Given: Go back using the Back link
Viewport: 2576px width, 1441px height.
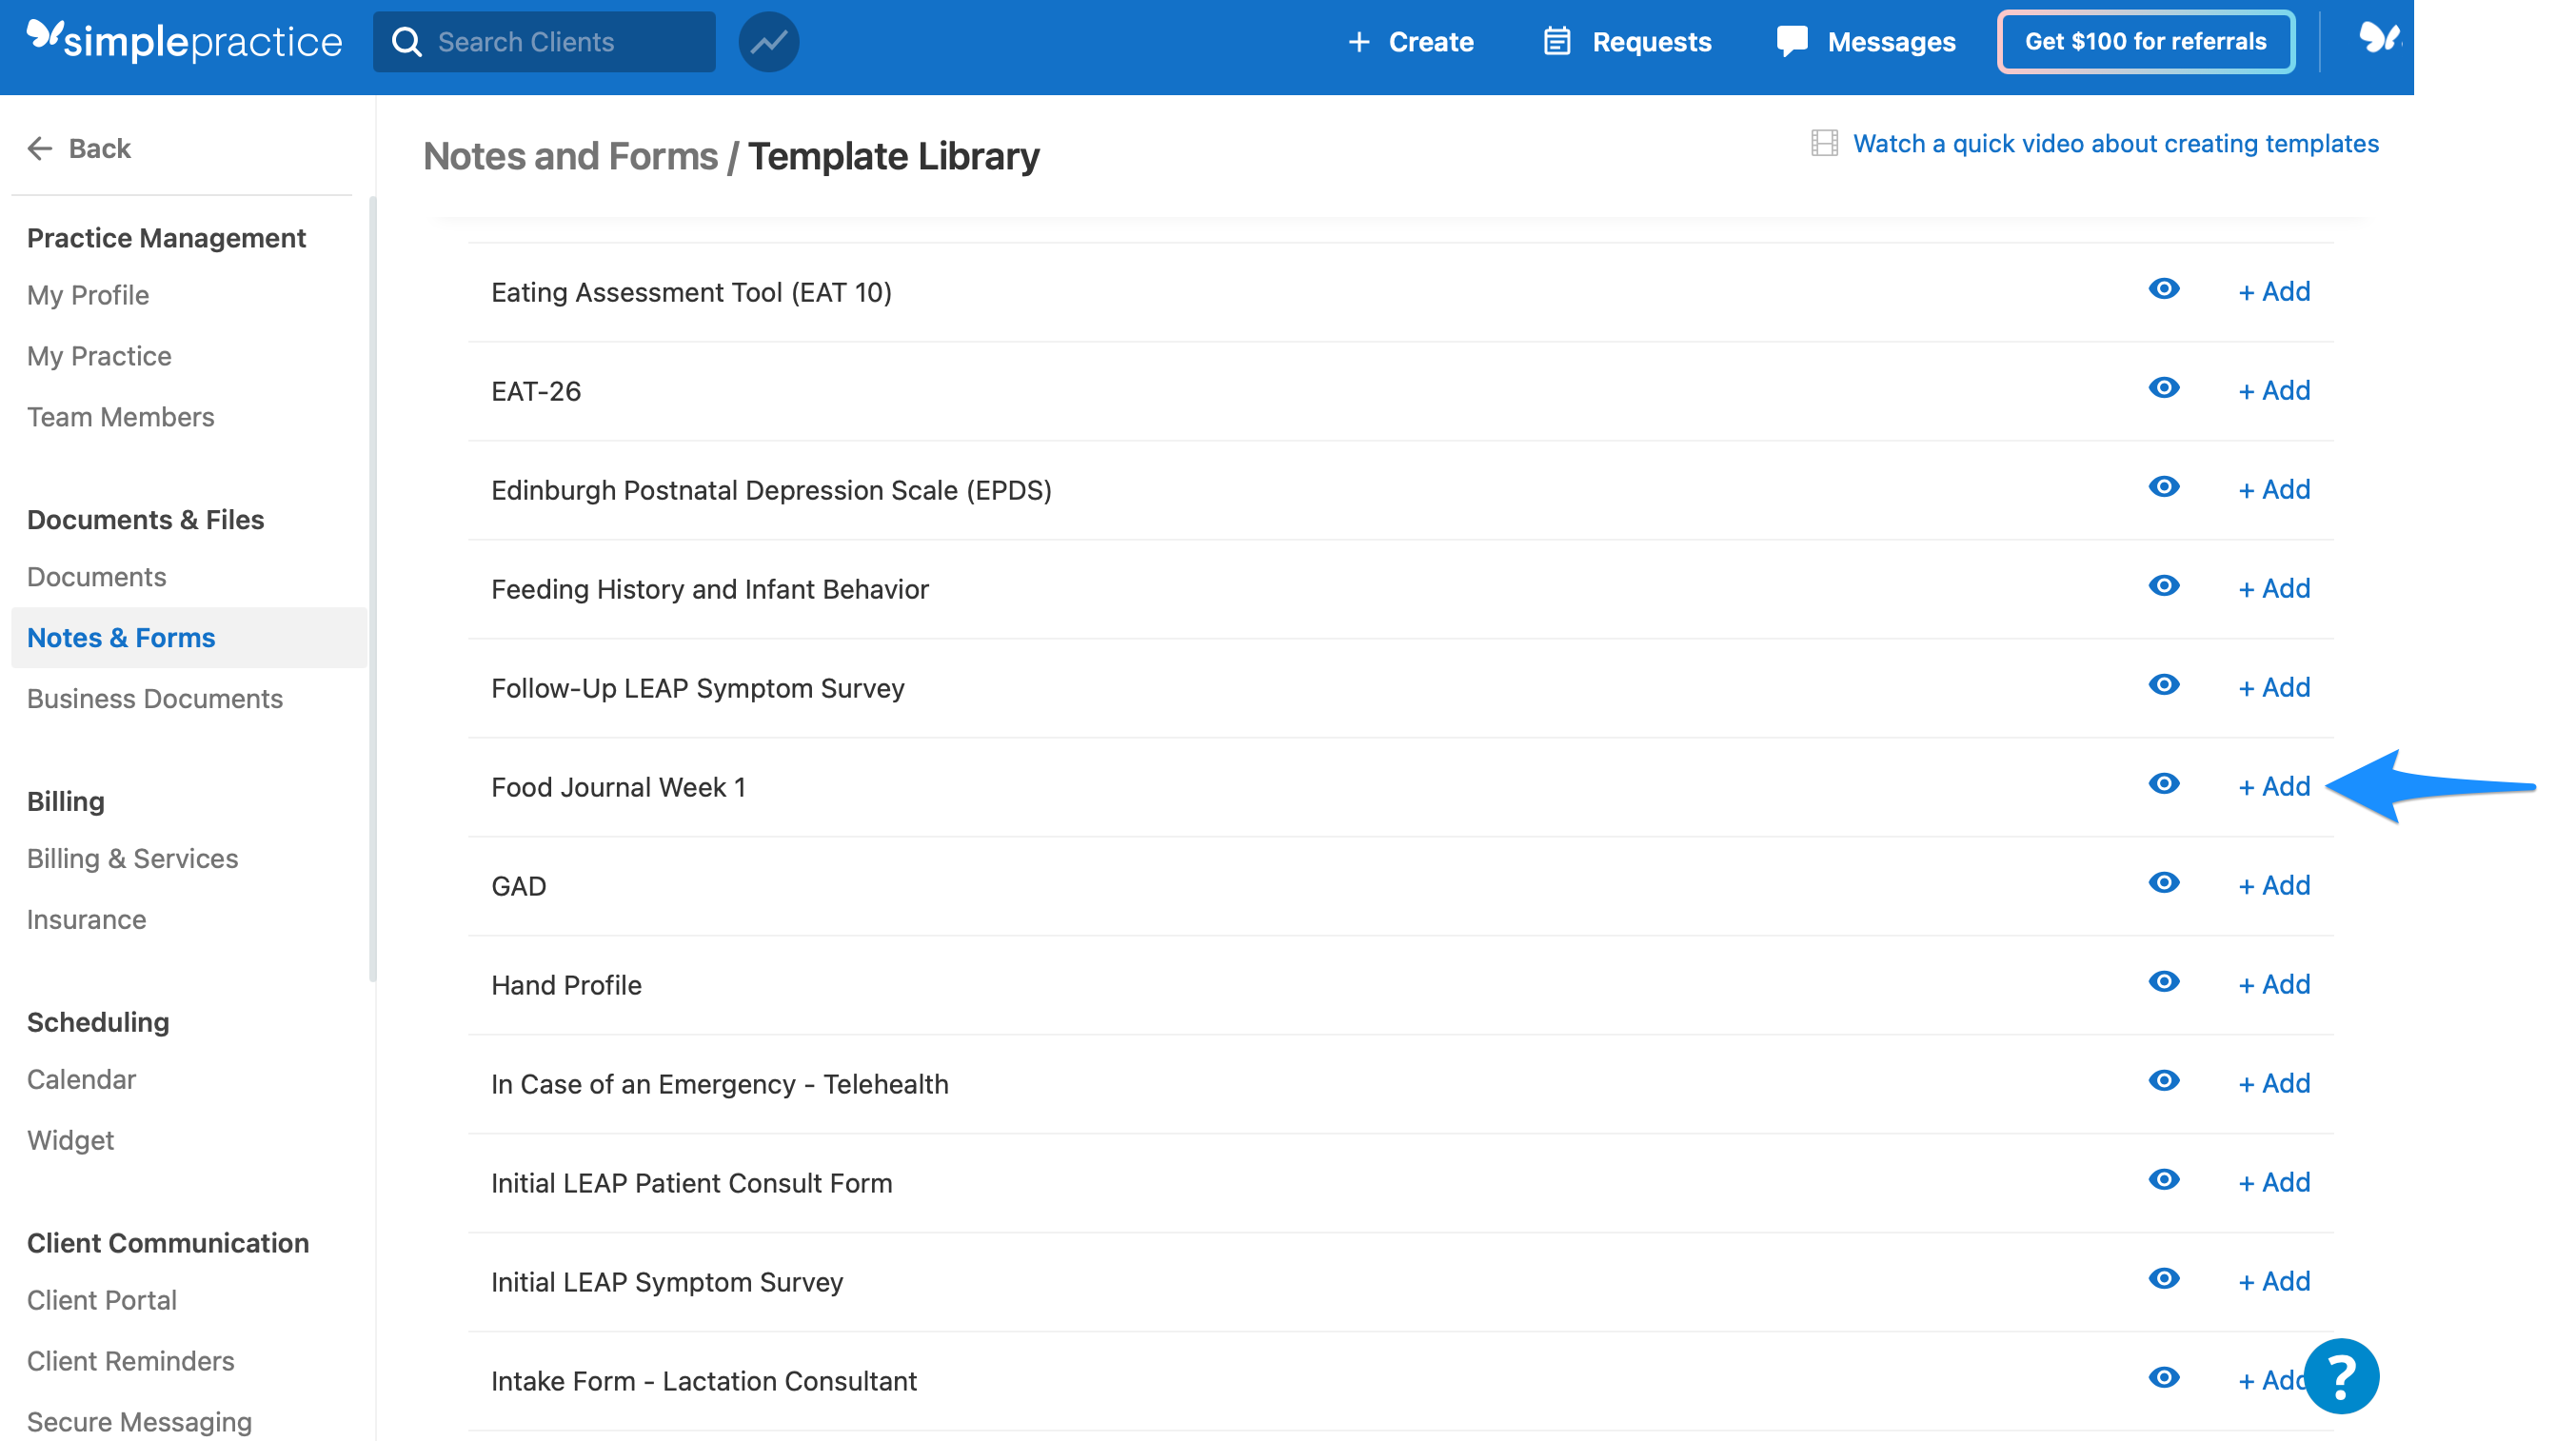Looking at the screenshot, I should point(79,148).
